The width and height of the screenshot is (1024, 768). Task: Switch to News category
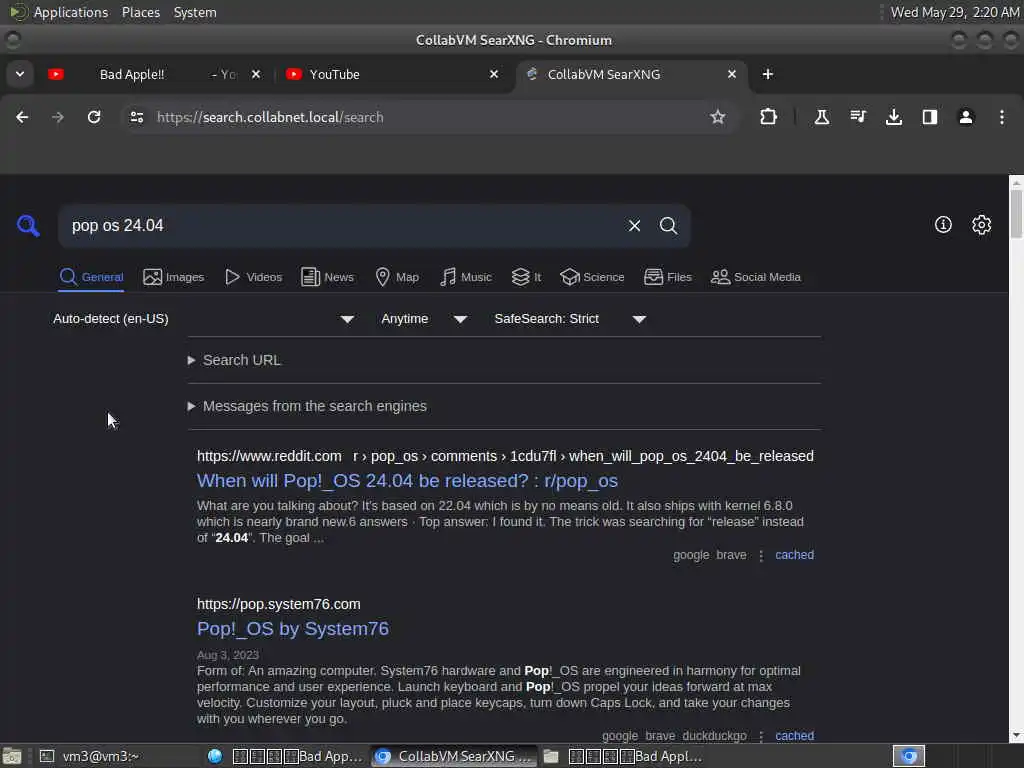[x=327, y=277]
